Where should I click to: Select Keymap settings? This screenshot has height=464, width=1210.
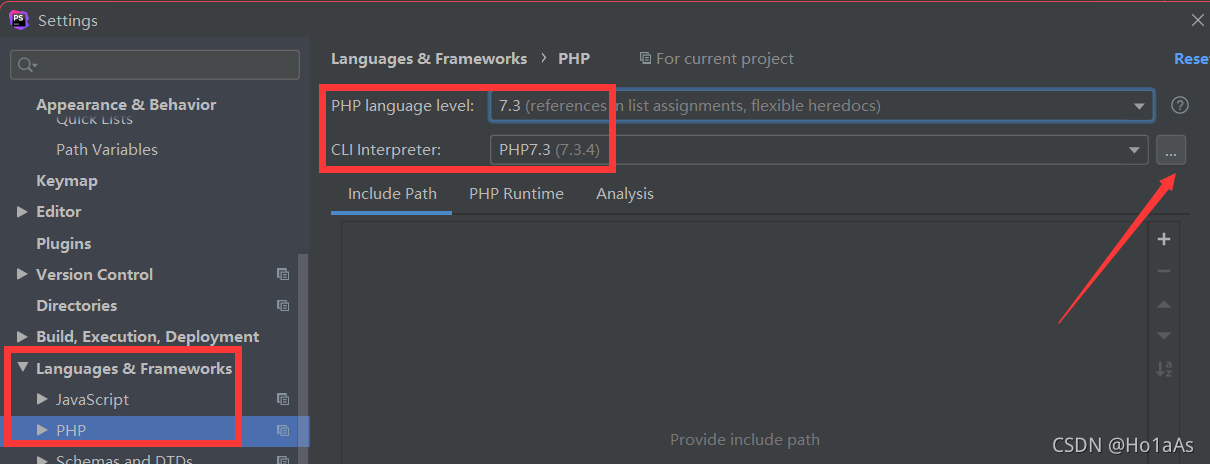pyautogui.click(x=67, y=181)
